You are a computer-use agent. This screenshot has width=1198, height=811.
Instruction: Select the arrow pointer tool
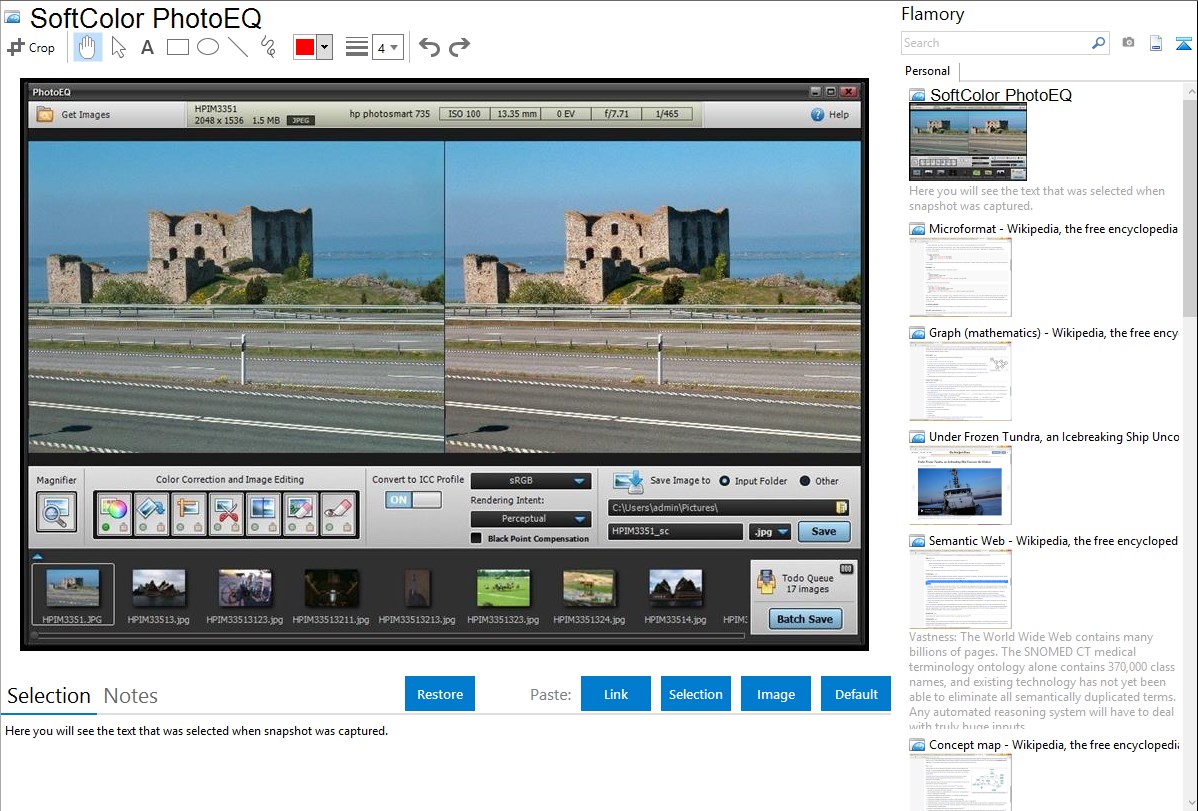118,47
